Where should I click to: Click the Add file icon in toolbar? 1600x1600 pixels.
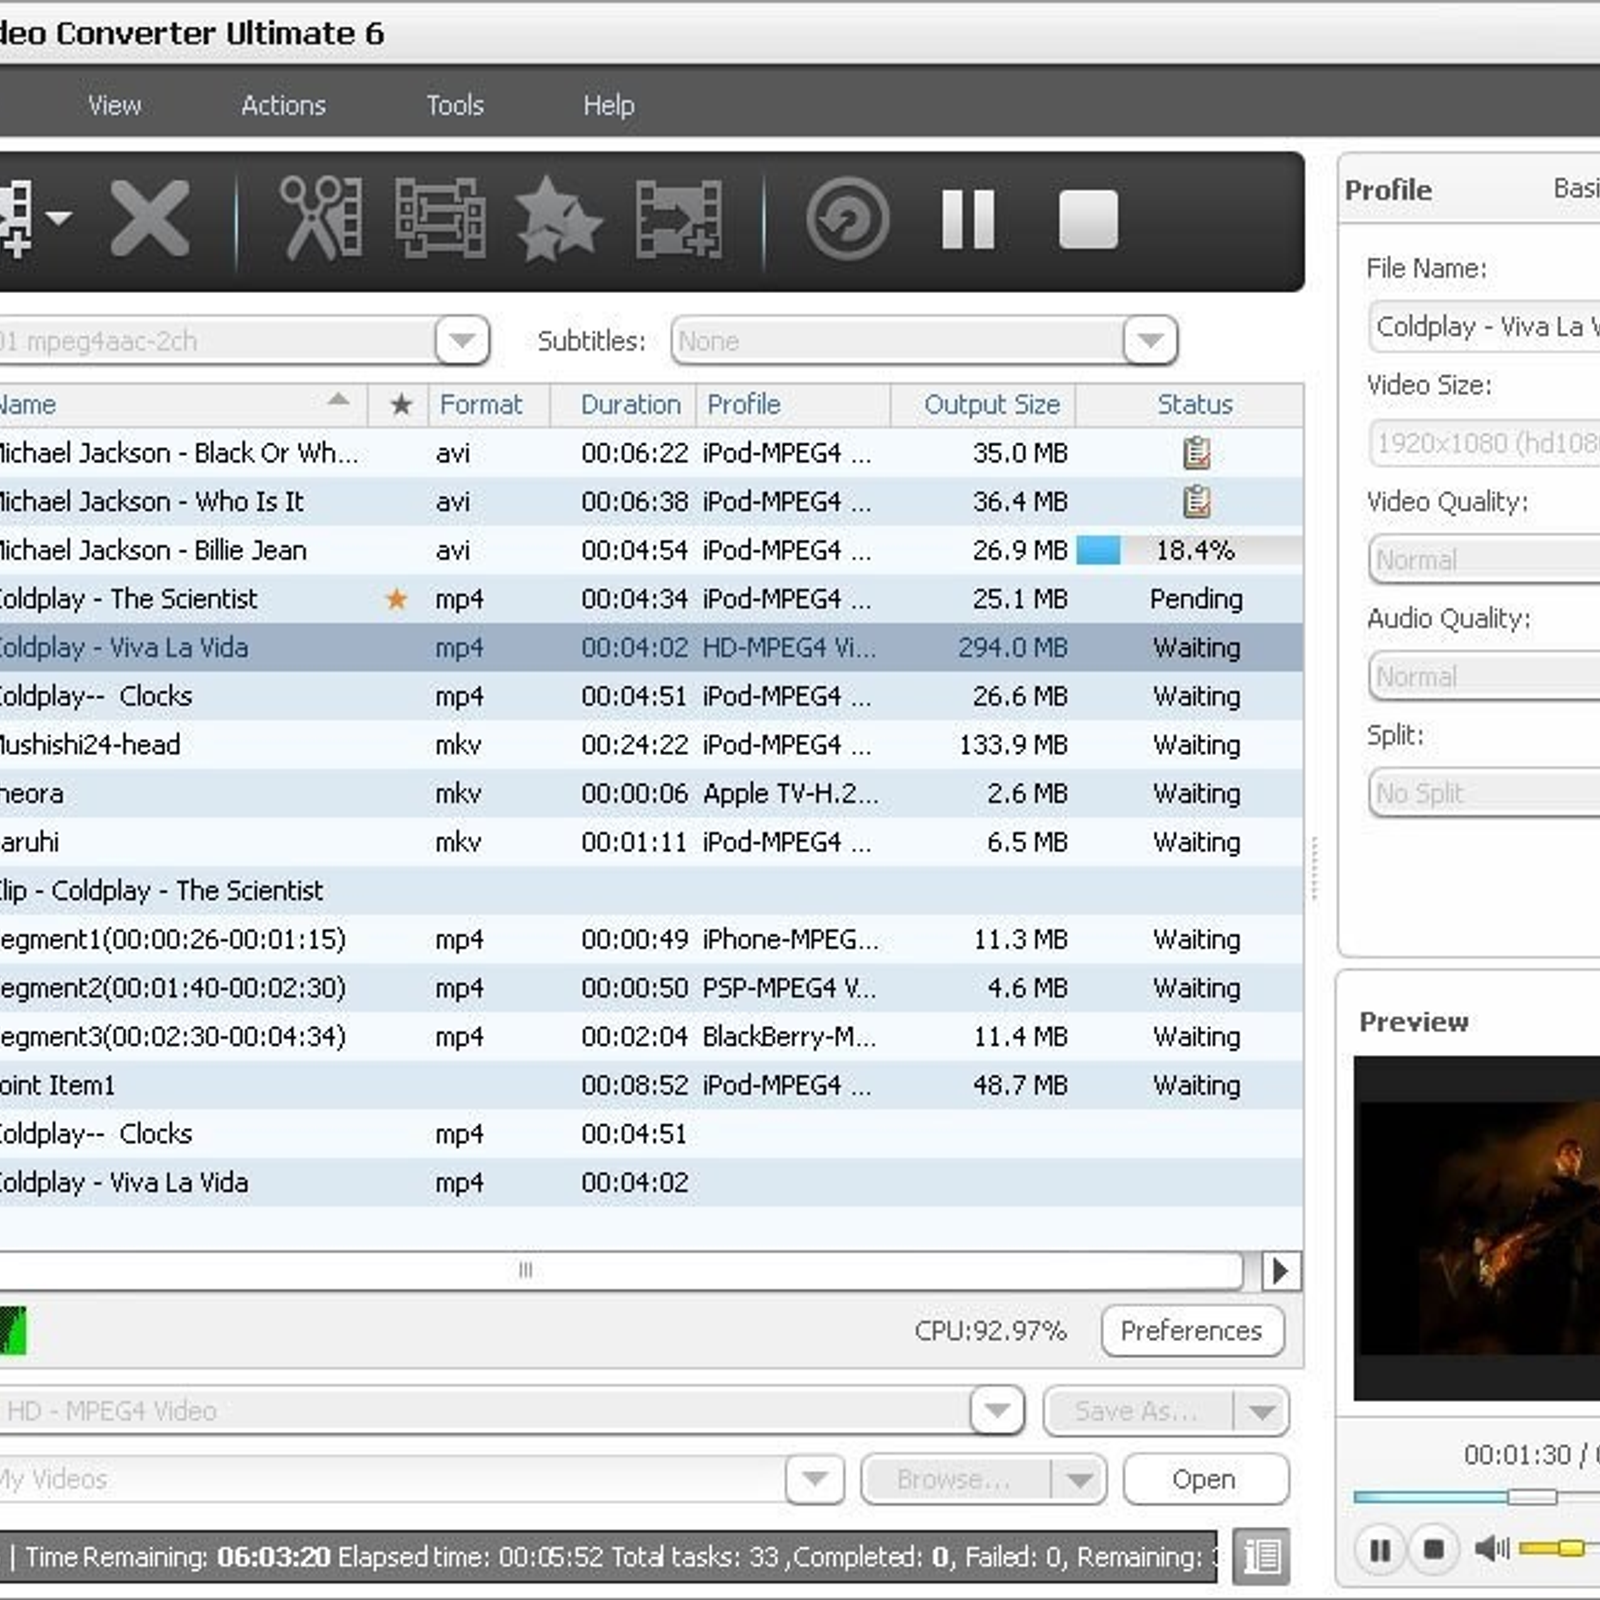tap(16, 218)
